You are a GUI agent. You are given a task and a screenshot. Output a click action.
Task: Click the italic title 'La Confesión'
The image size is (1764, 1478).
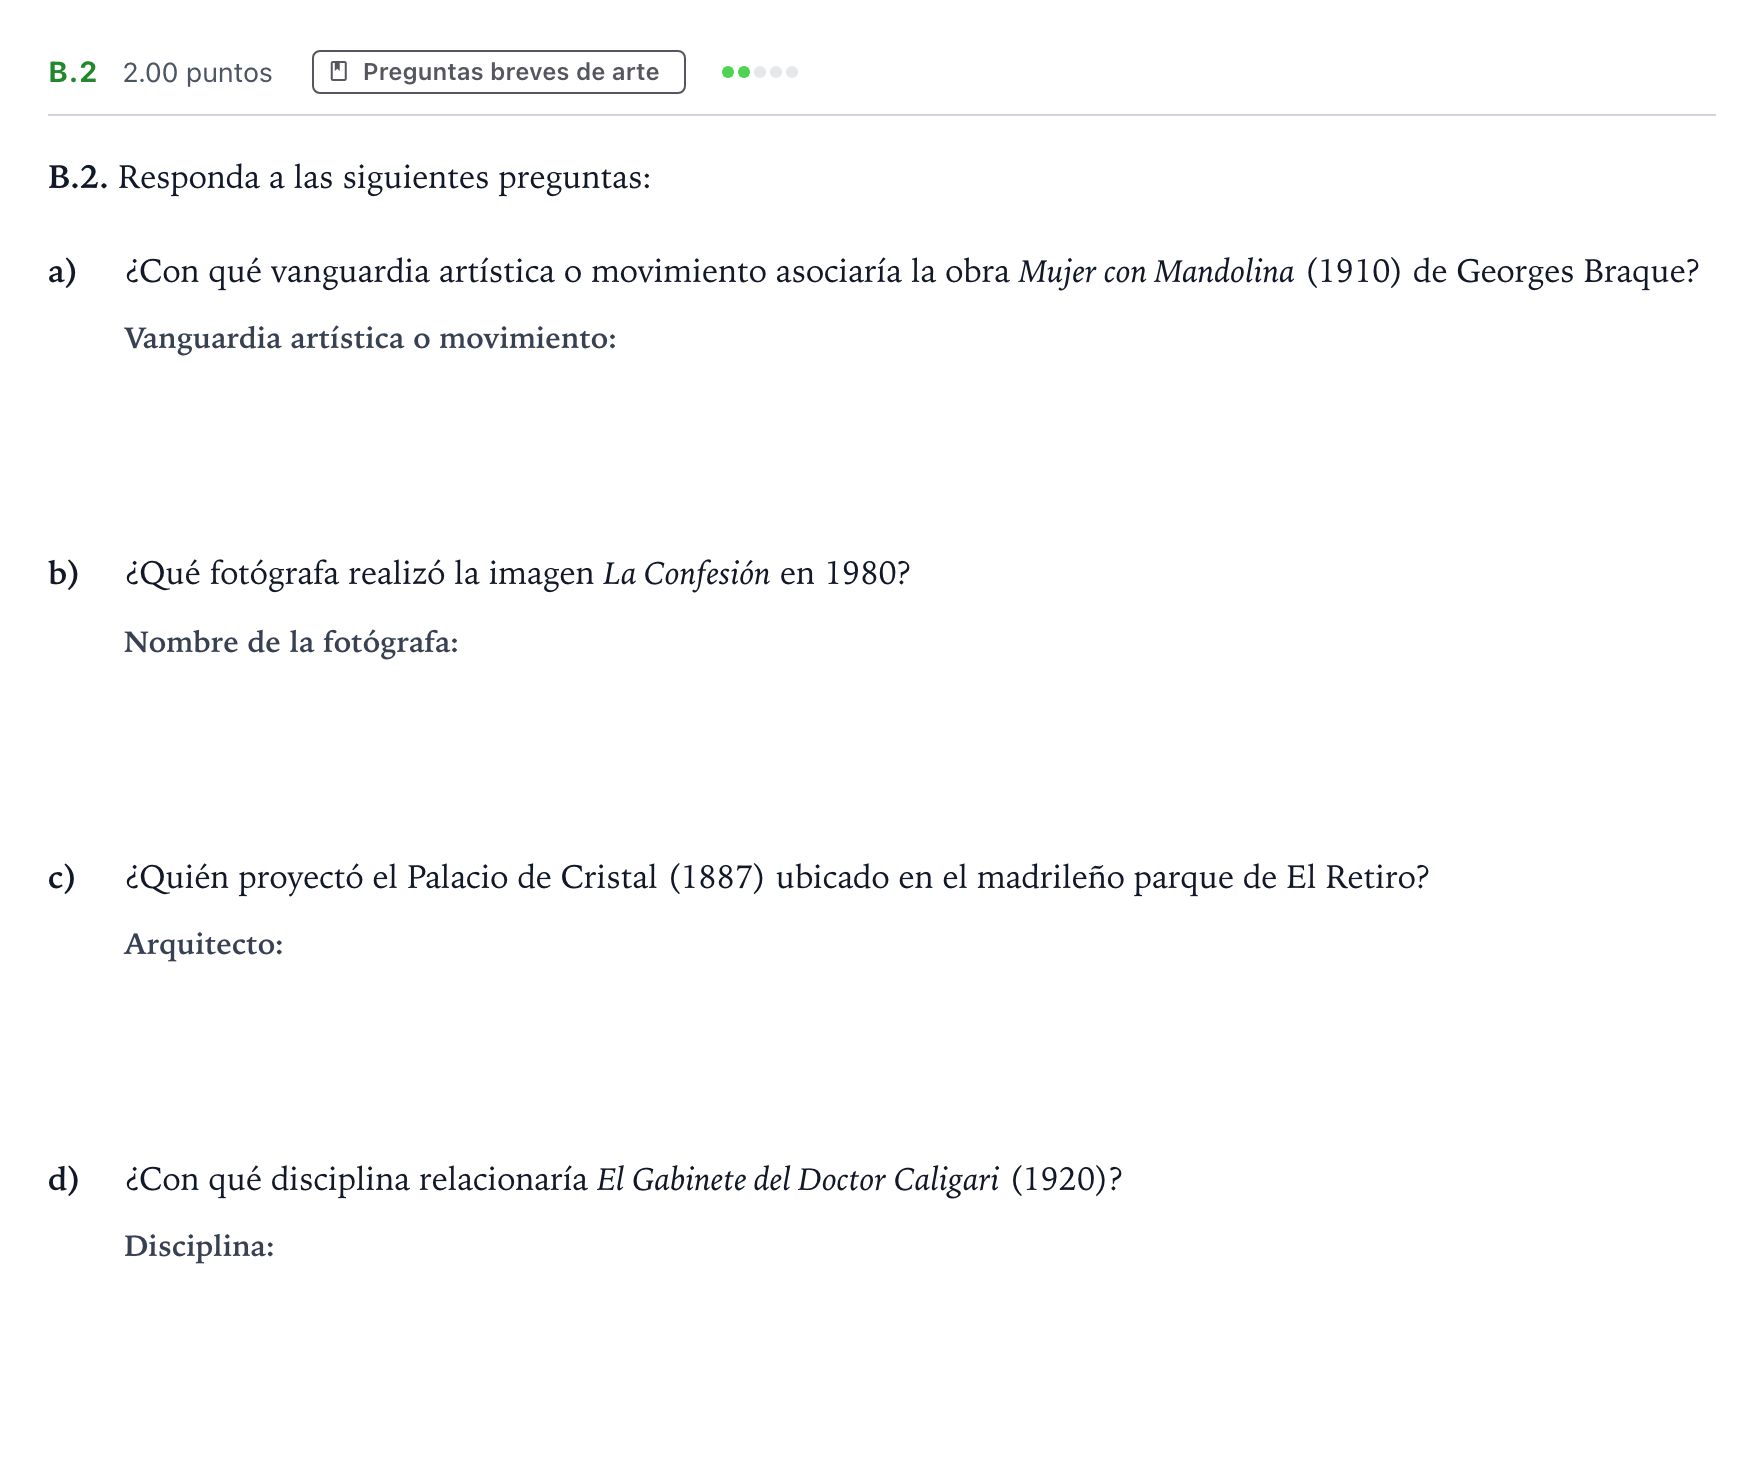(686, 574)
